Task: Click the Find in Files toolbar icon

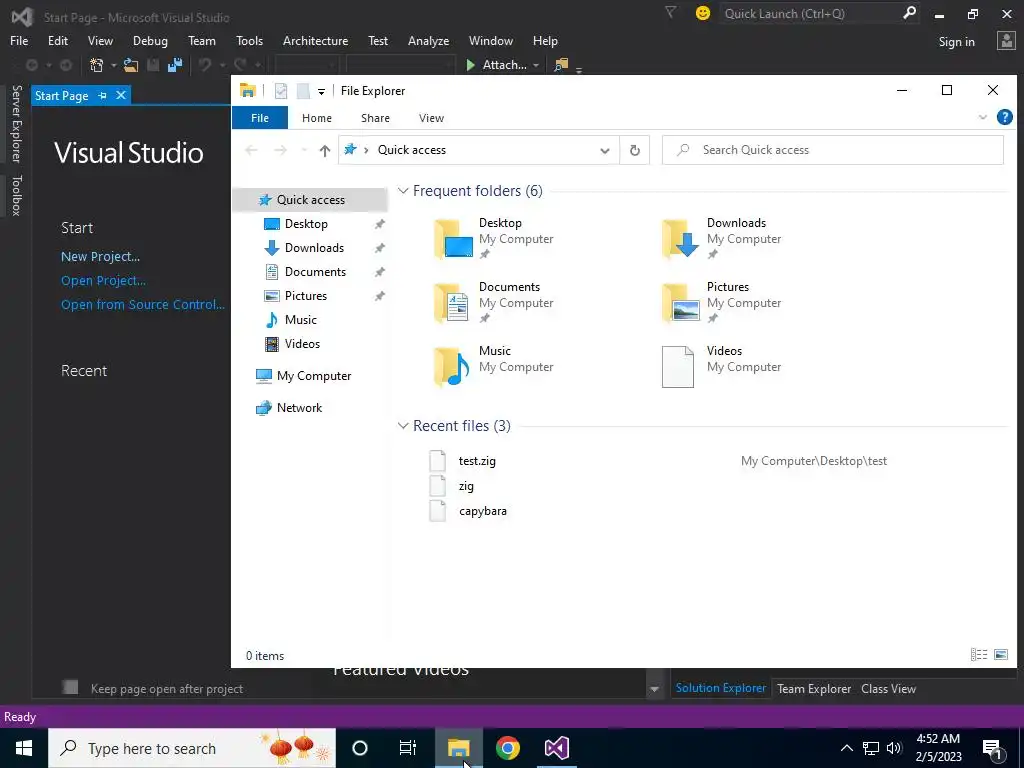Action: 561,65
